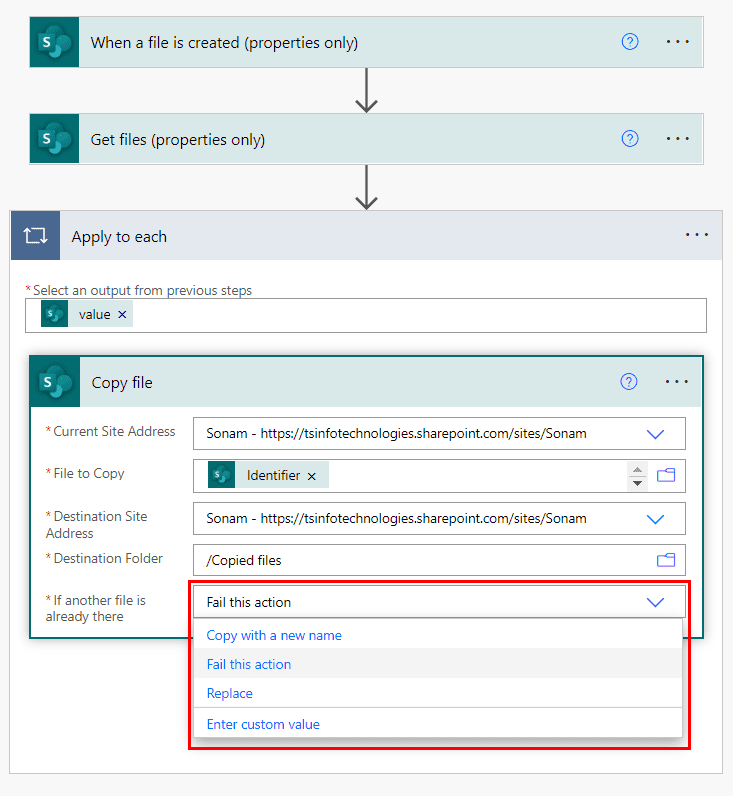This screenshot has width=733, height=796.
Task: Choose 'Replace' option
Action: click(x=438, y=693)
